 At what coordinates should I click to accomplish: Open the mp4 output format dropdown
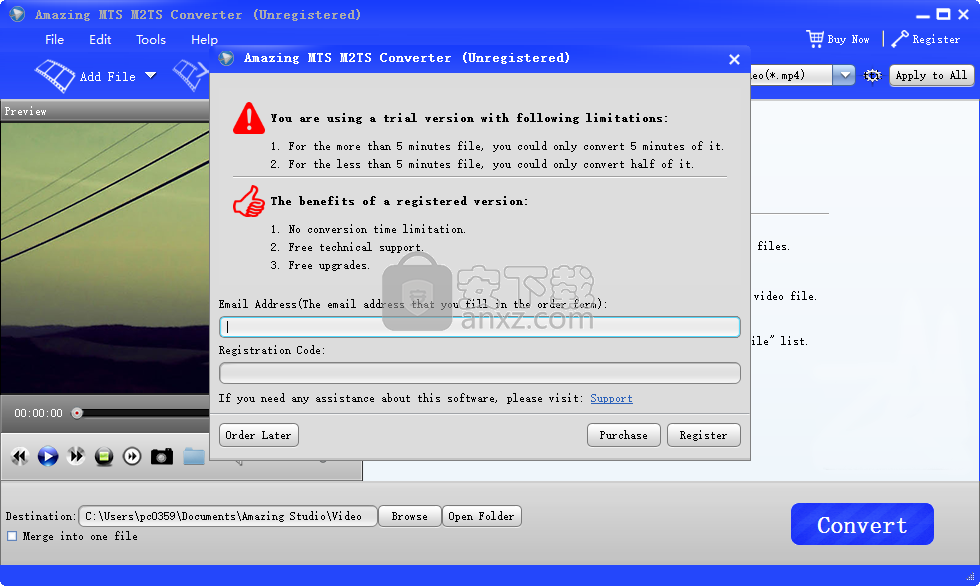tap(843, 75)
